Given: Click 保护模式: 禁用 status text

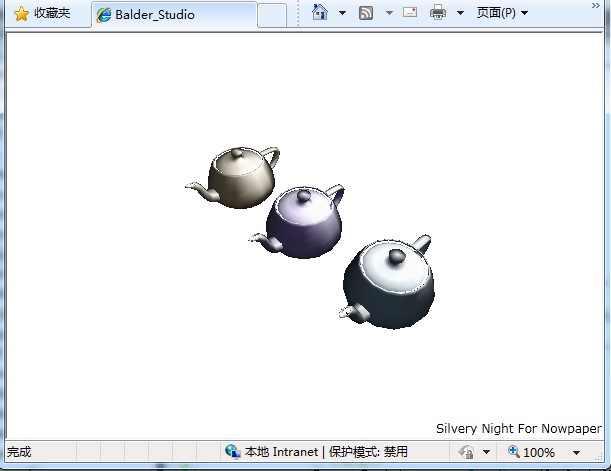Looking at the screenshot, I should pyautogui.click(x=368, y=452).
